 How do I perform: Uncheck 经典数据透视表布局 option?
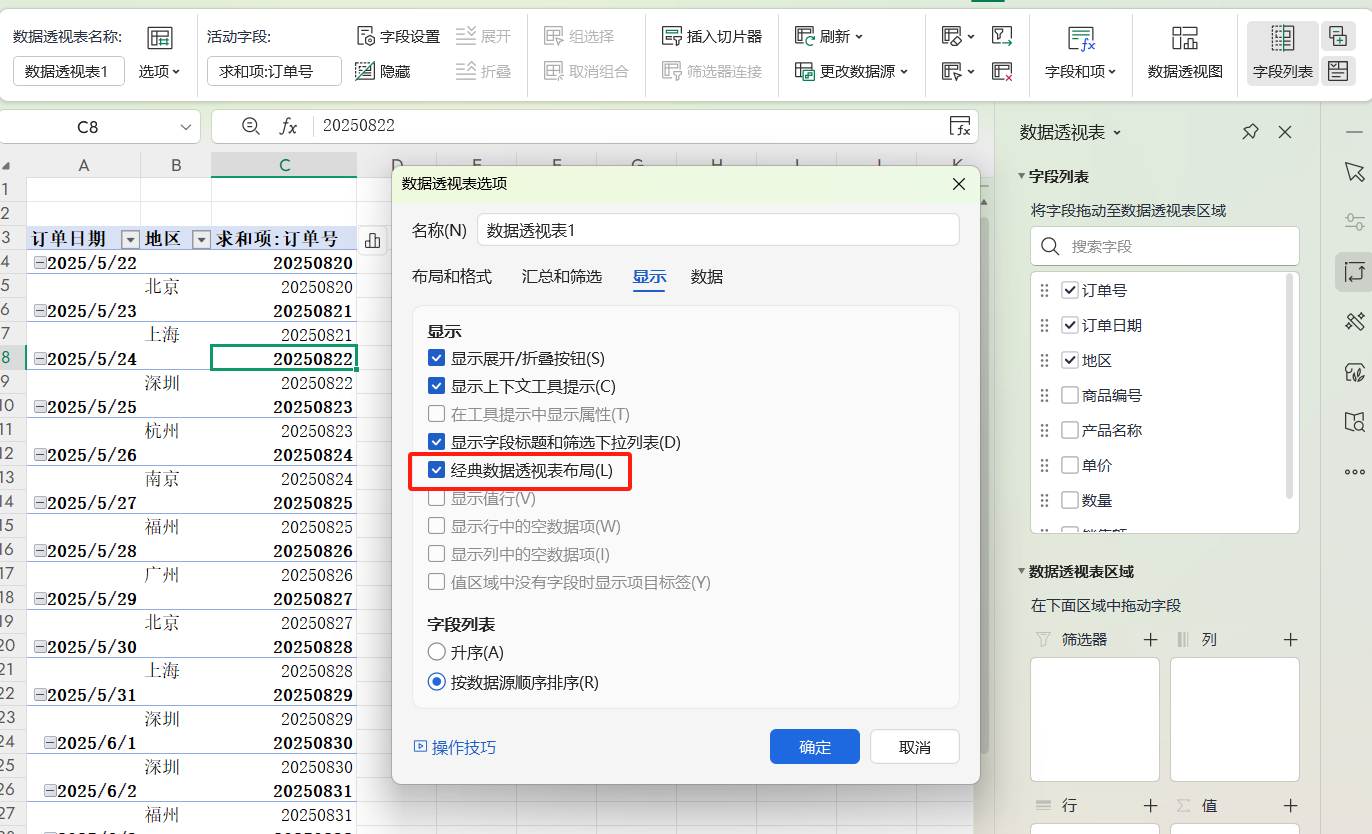436,470
